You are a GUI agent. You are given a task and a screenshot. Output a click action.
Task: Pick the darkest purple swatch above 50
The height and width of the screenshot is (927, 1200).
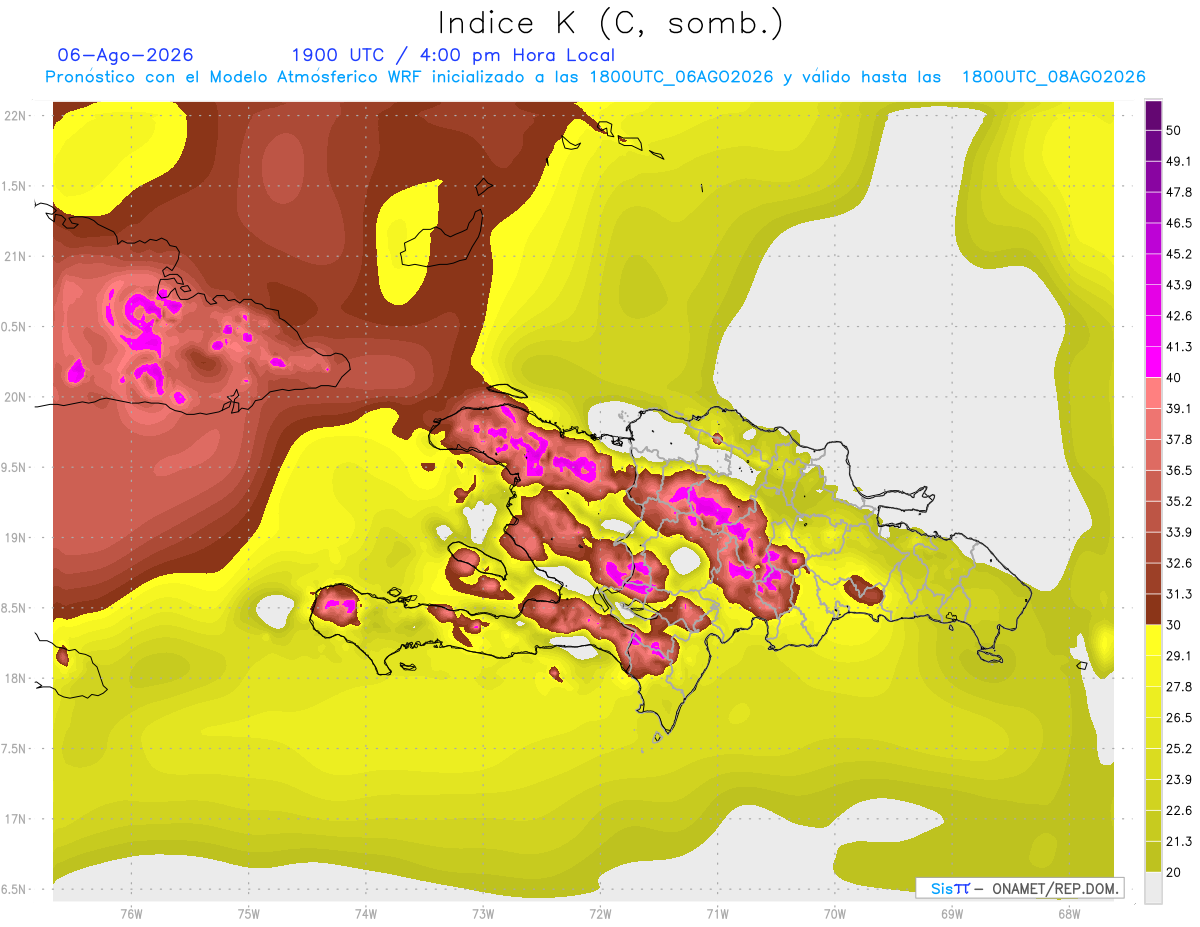1153,115
